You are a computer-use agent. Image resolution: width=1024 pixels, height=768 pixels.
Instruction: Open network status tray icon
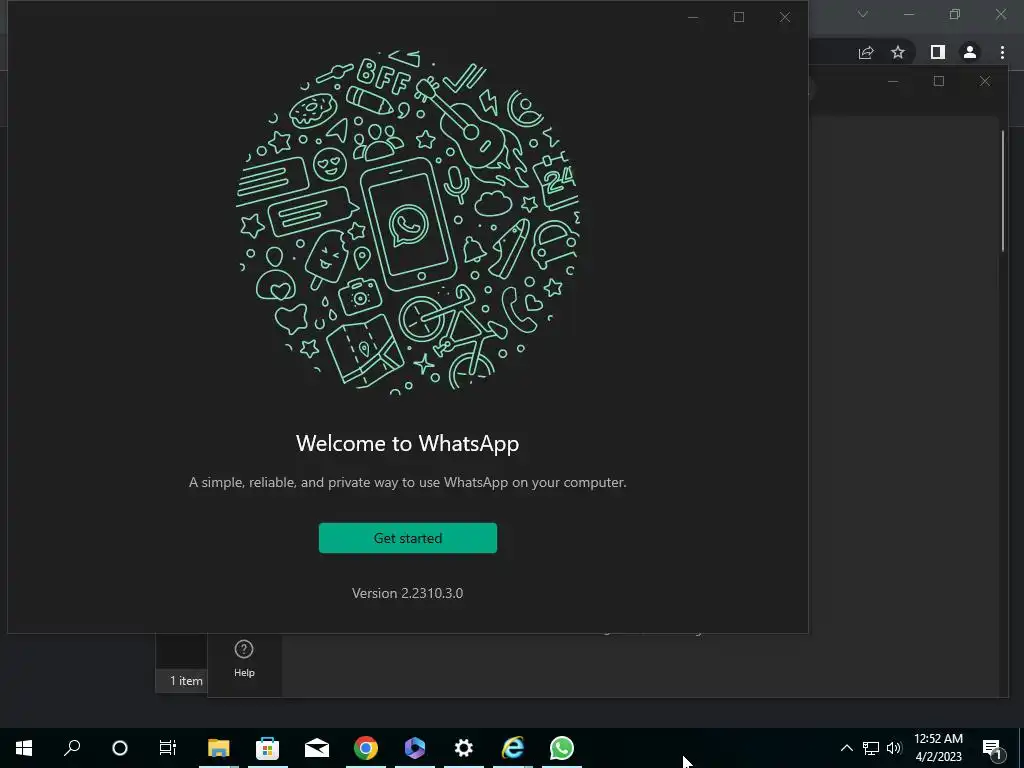[x=871, y=748]
